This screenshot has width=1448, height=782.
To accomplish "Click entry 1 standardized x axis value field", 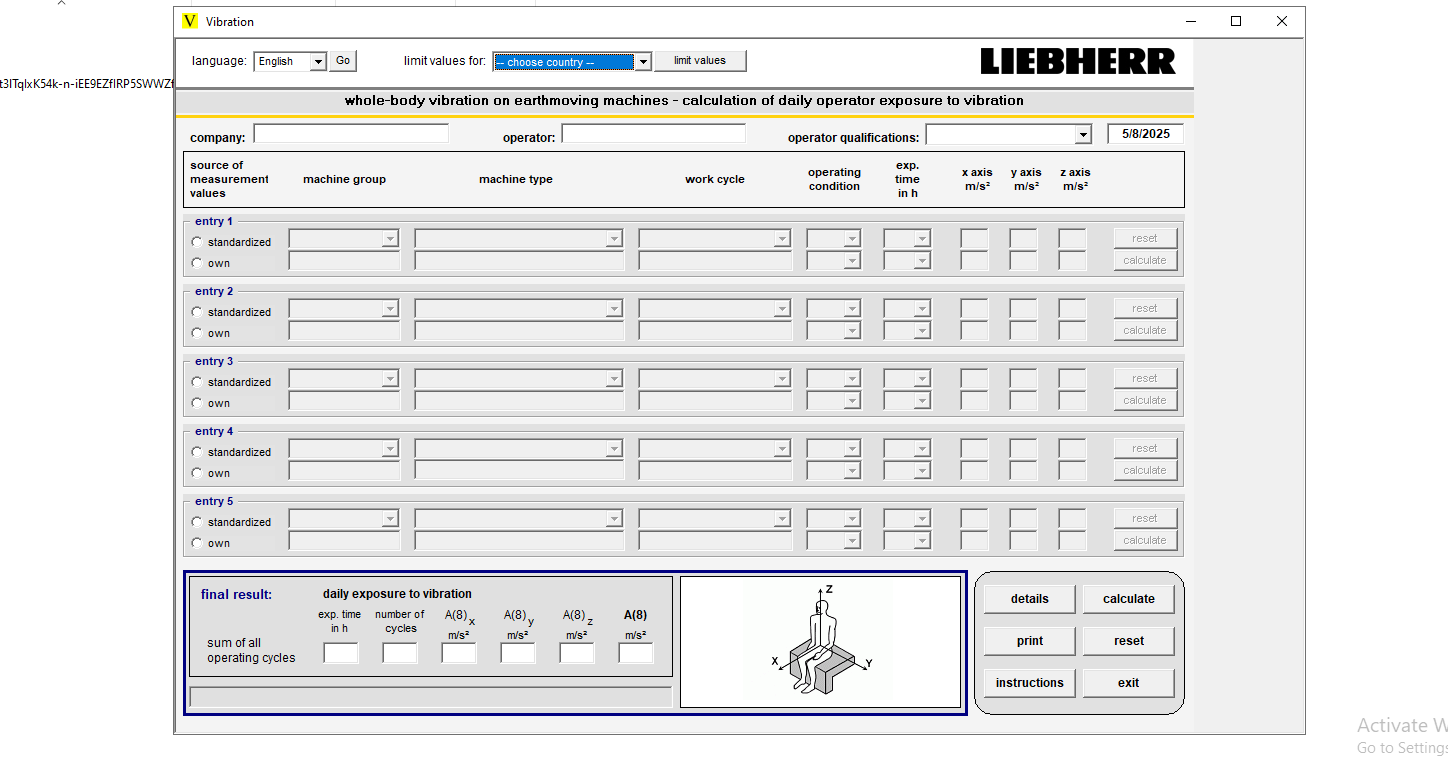I will [974, 239].
